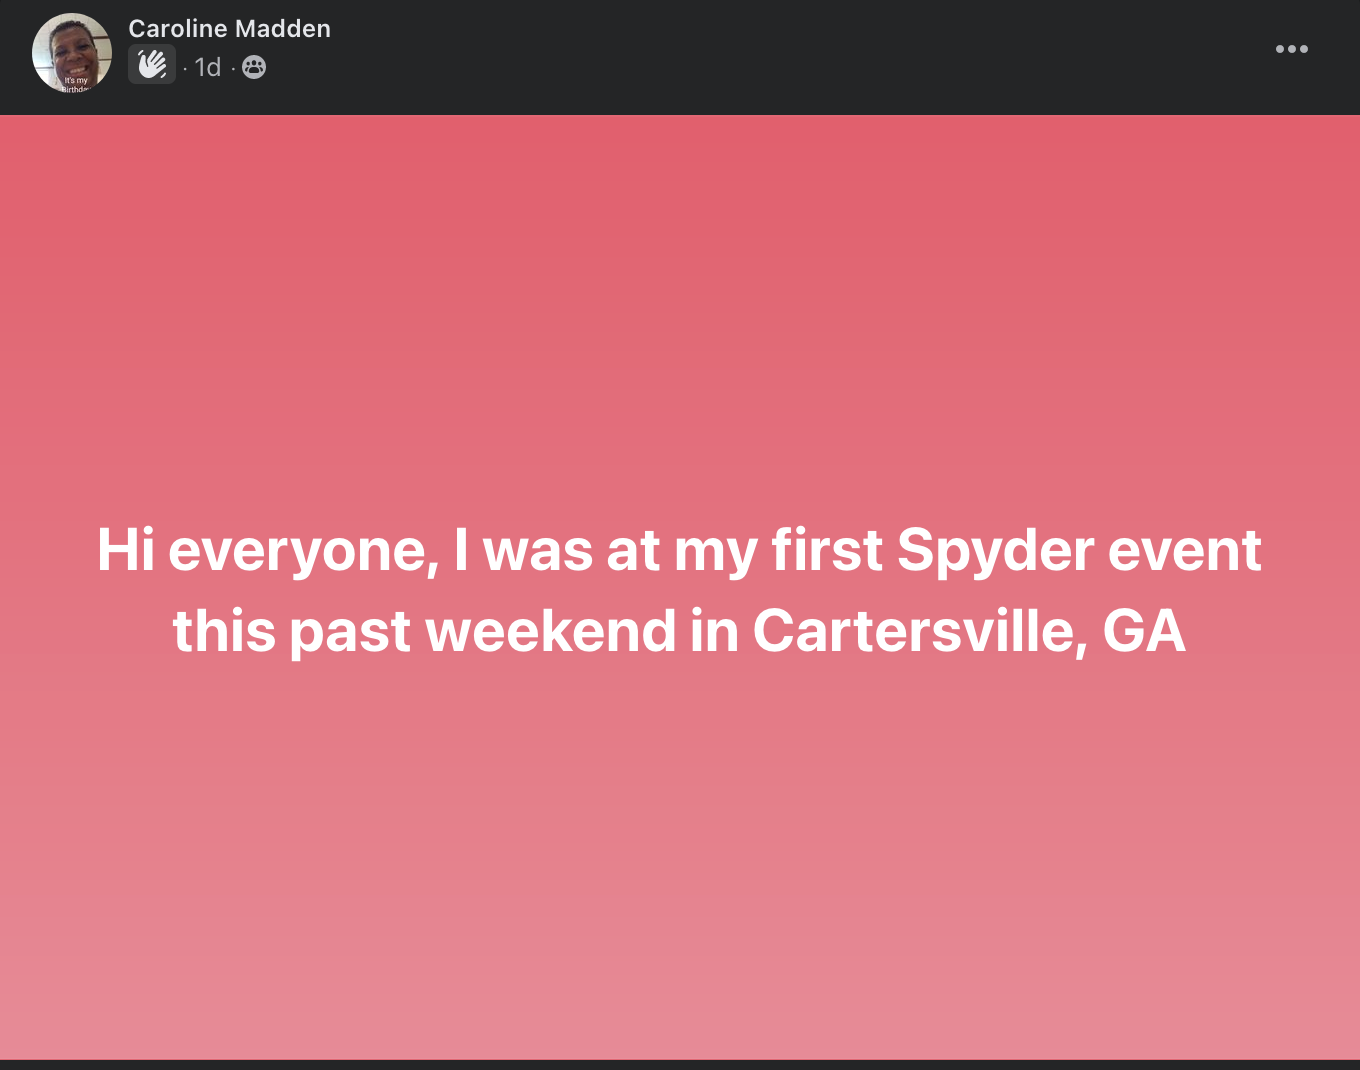The width and height of the screenshot is (1360, 1070).
Task: Click the Spyder event post text
Action: (x=679, y=590)
